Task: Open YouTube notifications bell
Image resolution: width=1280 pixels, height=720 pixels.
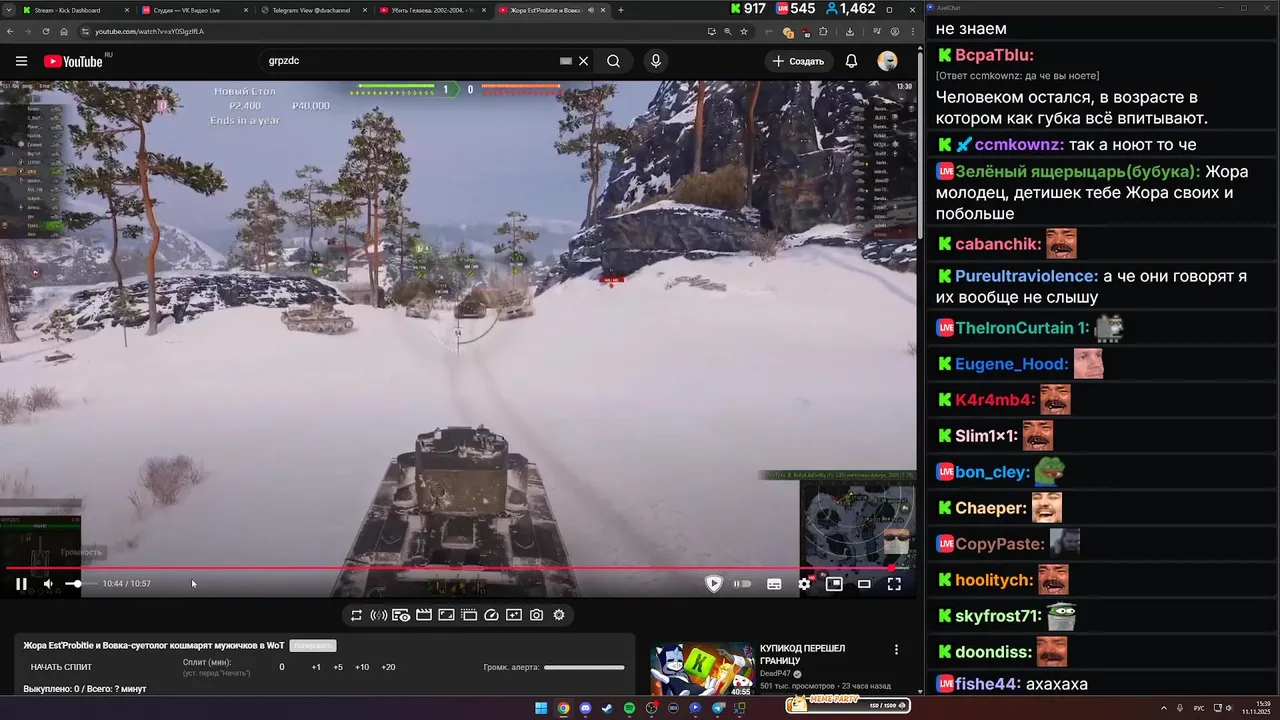Action: click(x=851, y=61)
